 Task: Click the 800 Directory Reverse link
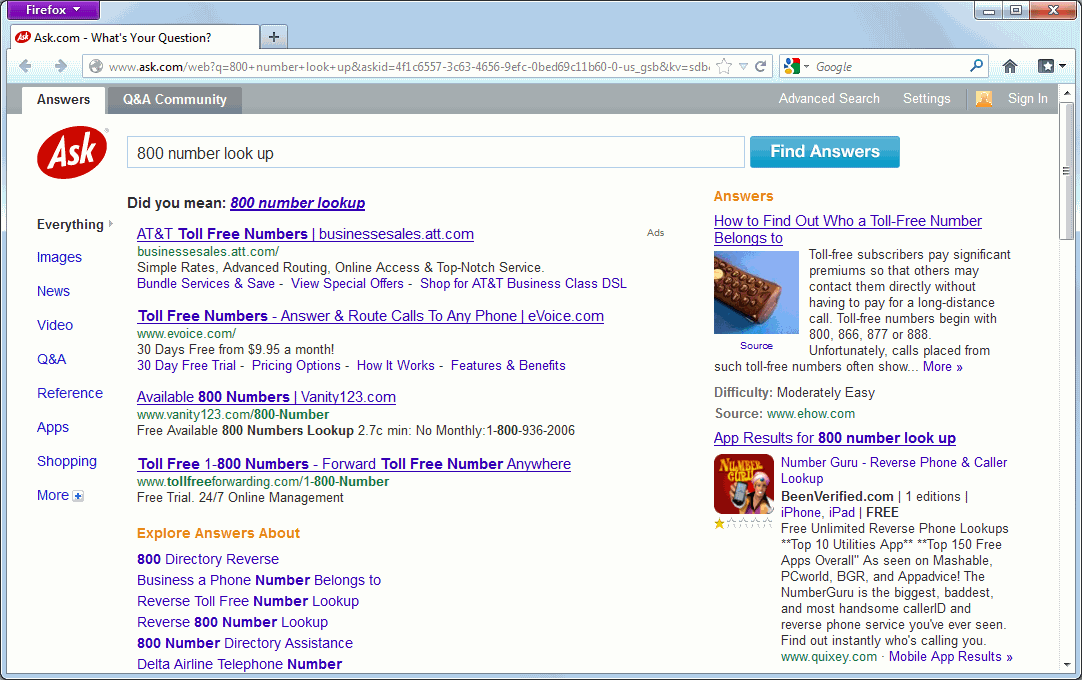click(x=208, y=559)
